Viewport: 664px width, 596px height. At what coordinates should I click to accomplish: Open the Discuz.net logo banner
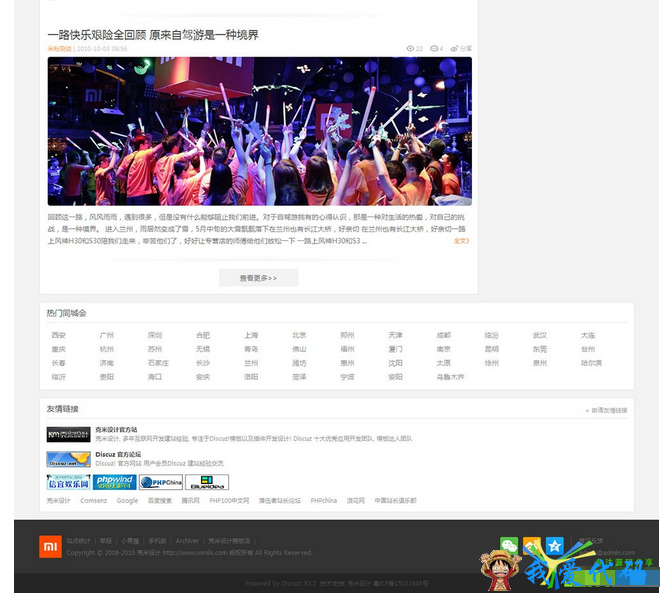click(x=69, y=459)
